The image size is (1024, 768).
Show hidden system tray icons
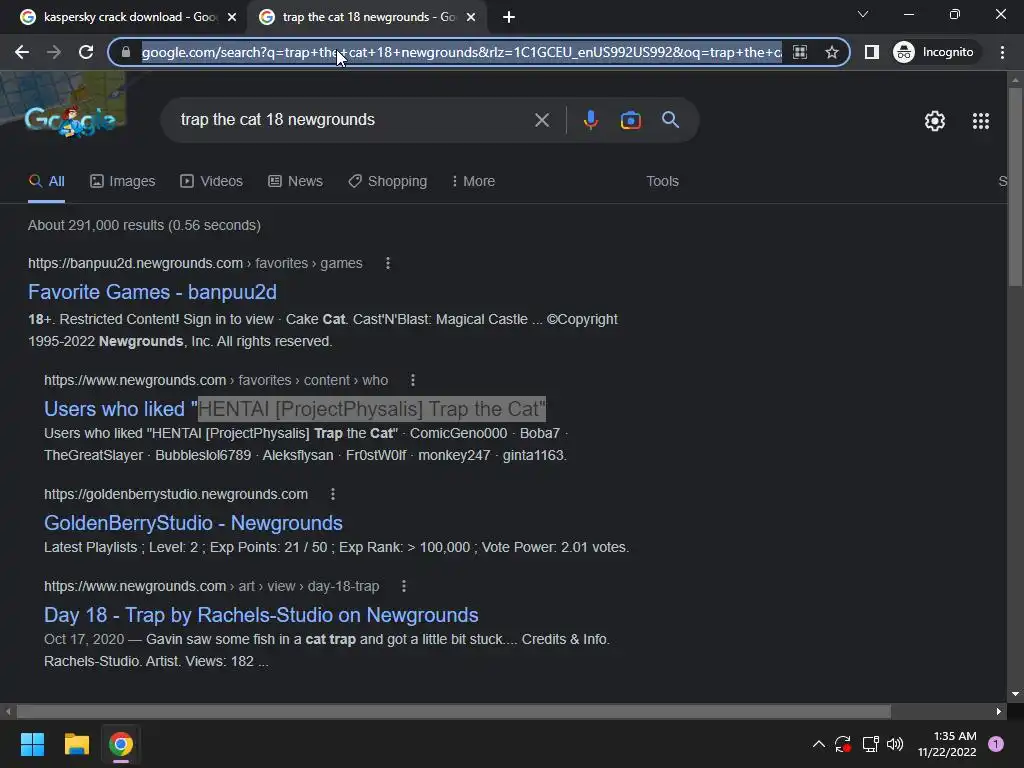click(818, 744)
